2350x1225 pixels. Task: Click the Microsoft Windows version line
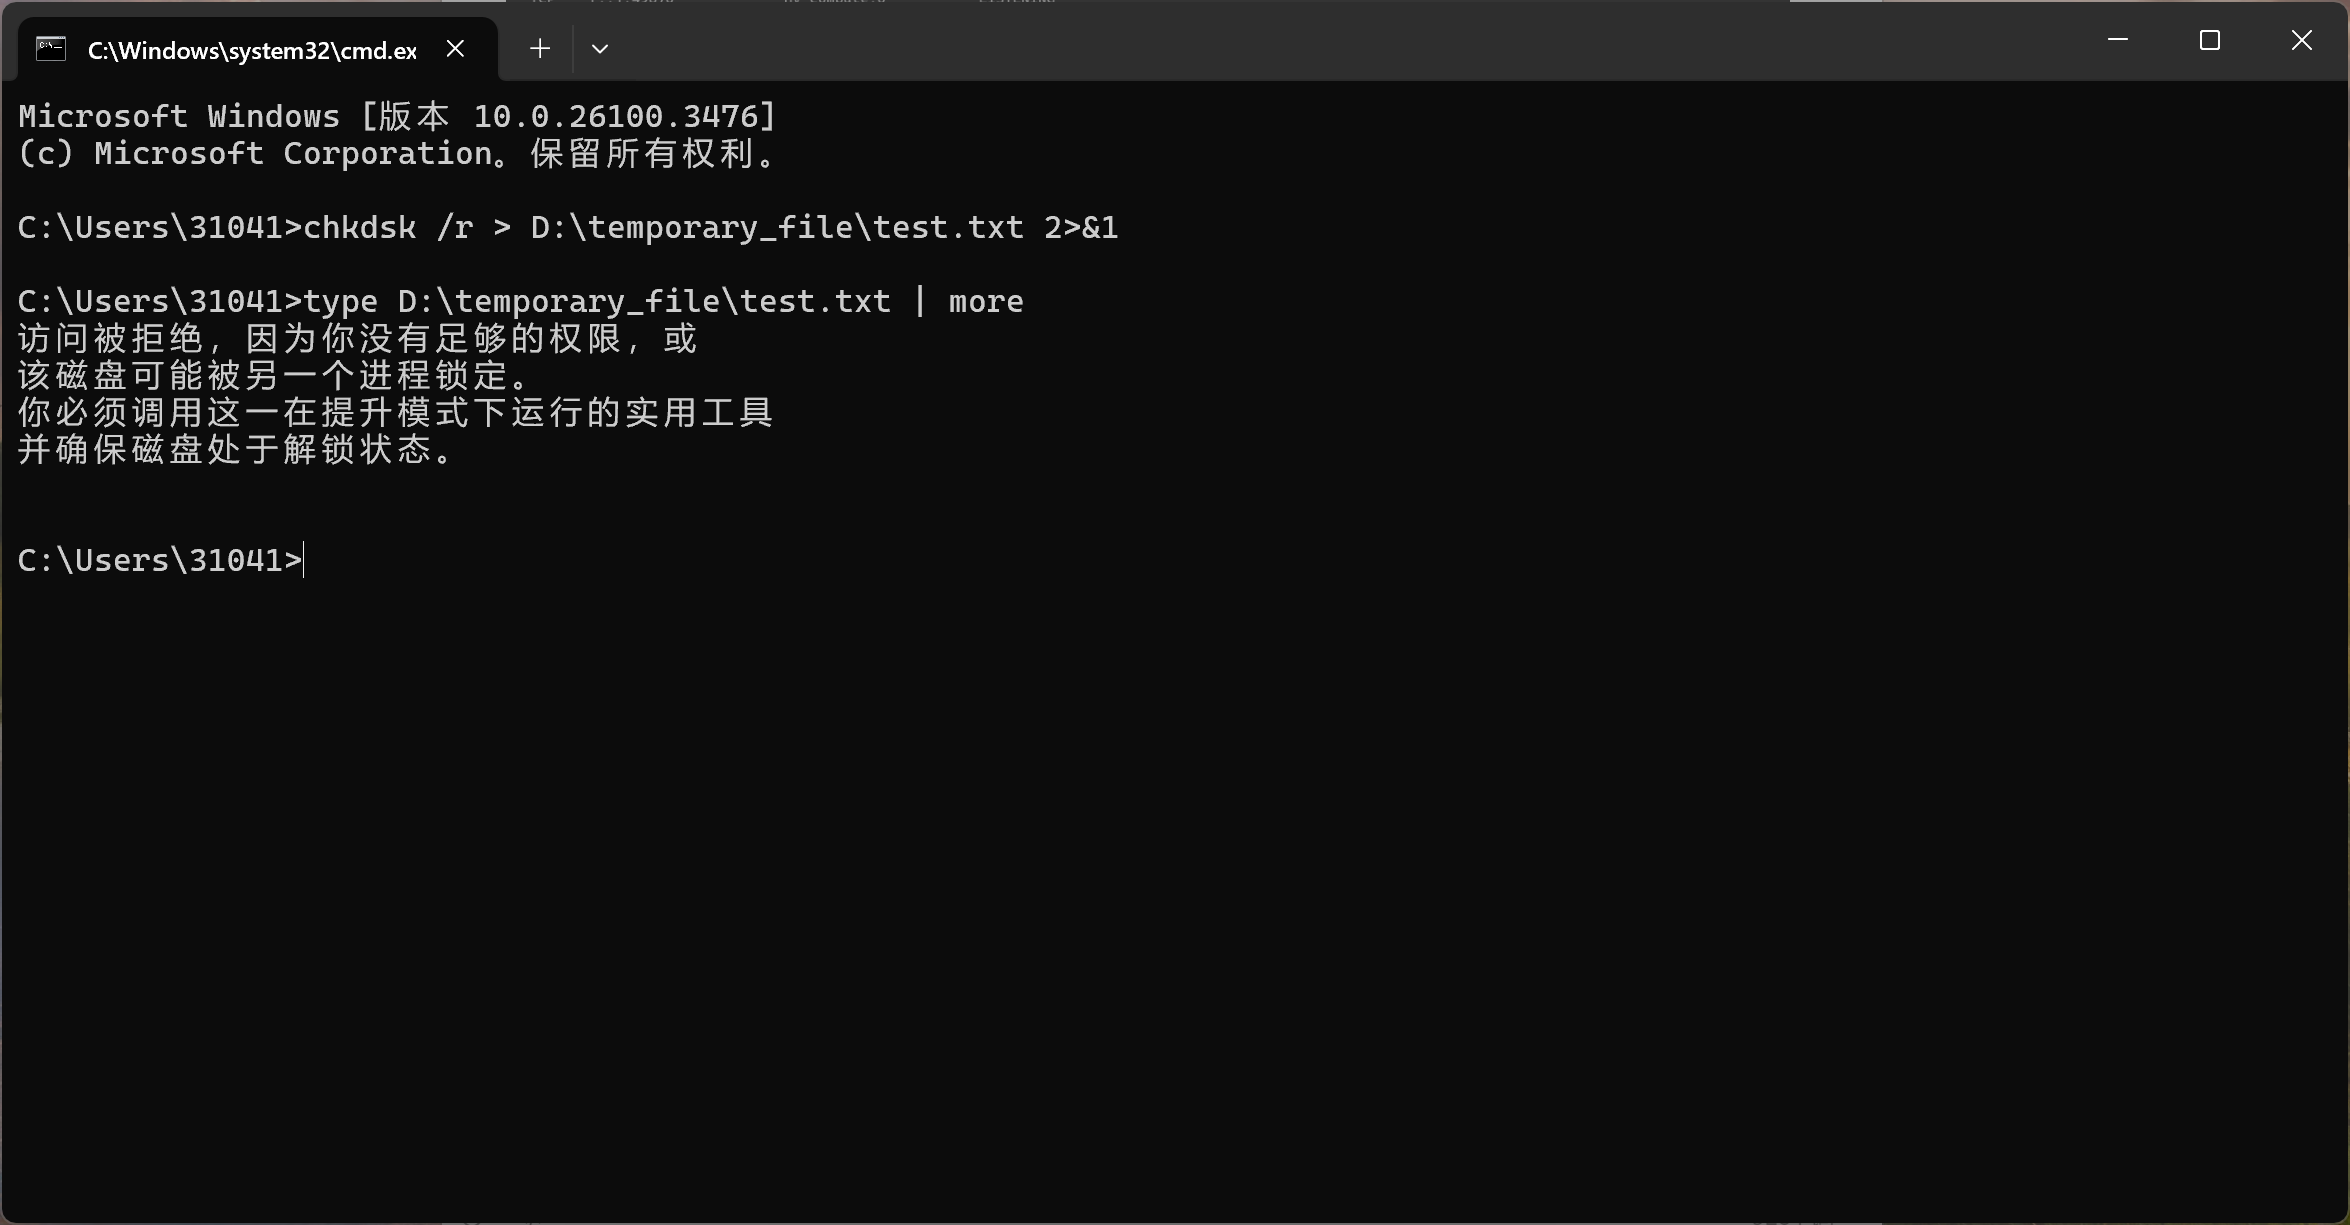point(397,117)
